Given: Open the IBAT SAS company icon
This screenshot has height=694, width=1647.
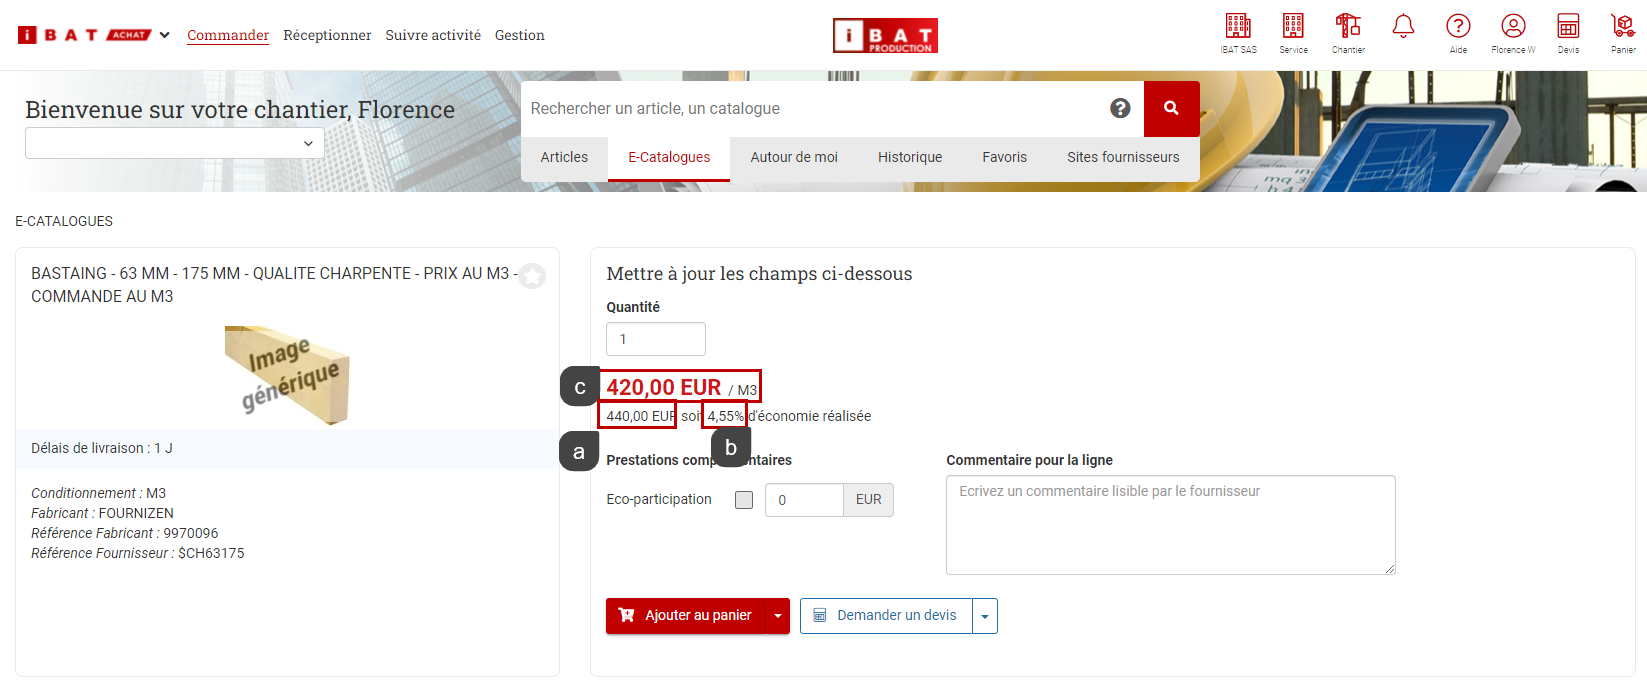Looking at the screenshot, I should pos(1238,27).
